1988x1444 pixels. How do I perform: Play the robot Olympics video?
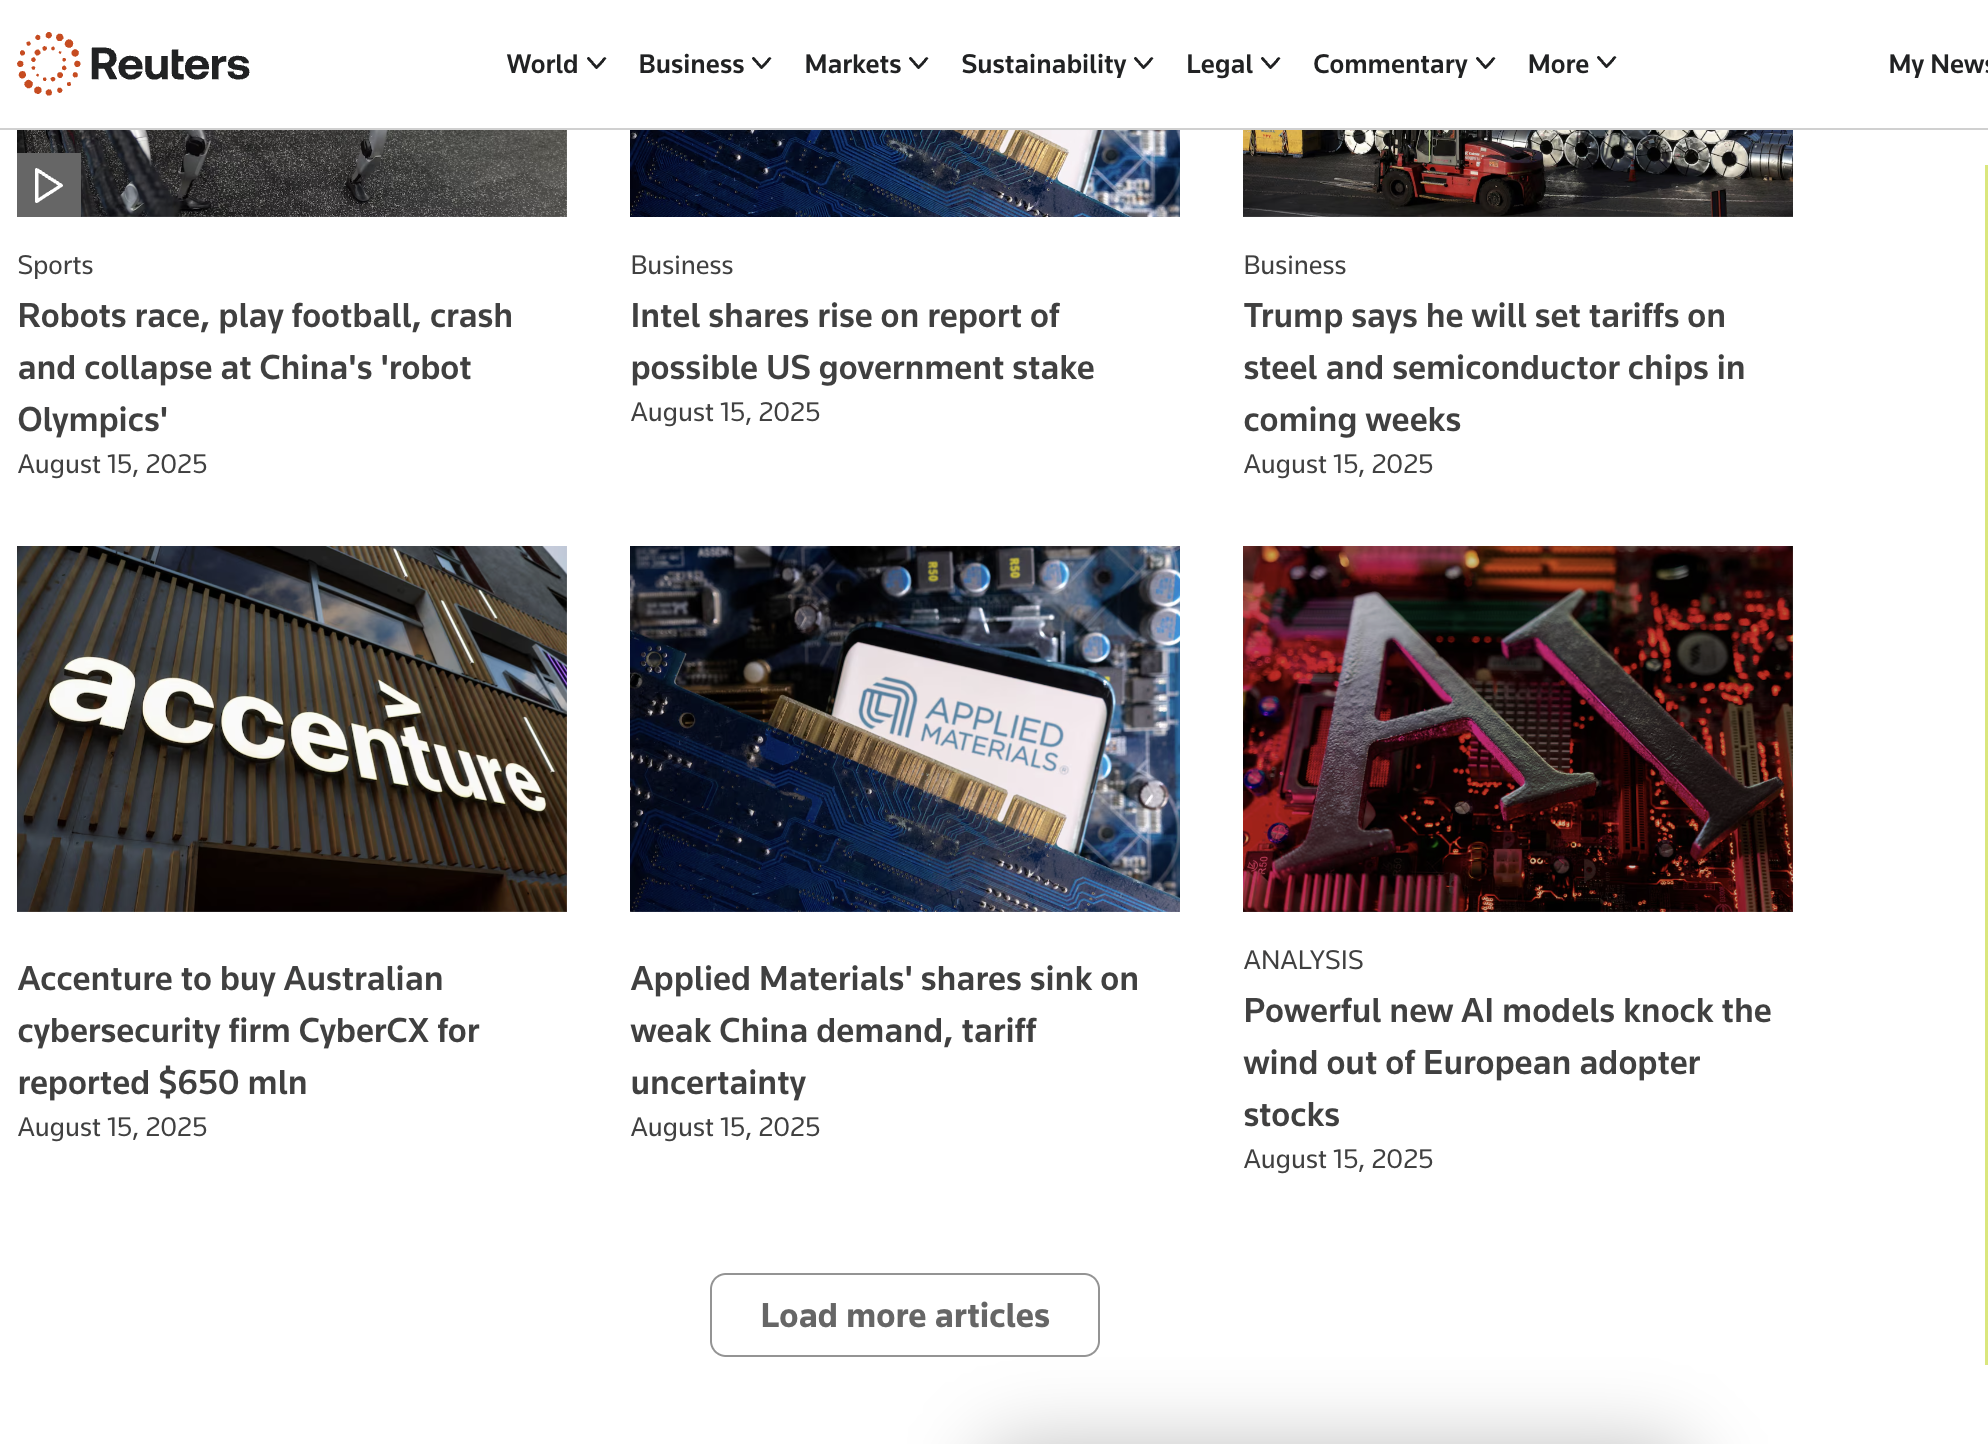pyautogui.click(x=48, y=185)
